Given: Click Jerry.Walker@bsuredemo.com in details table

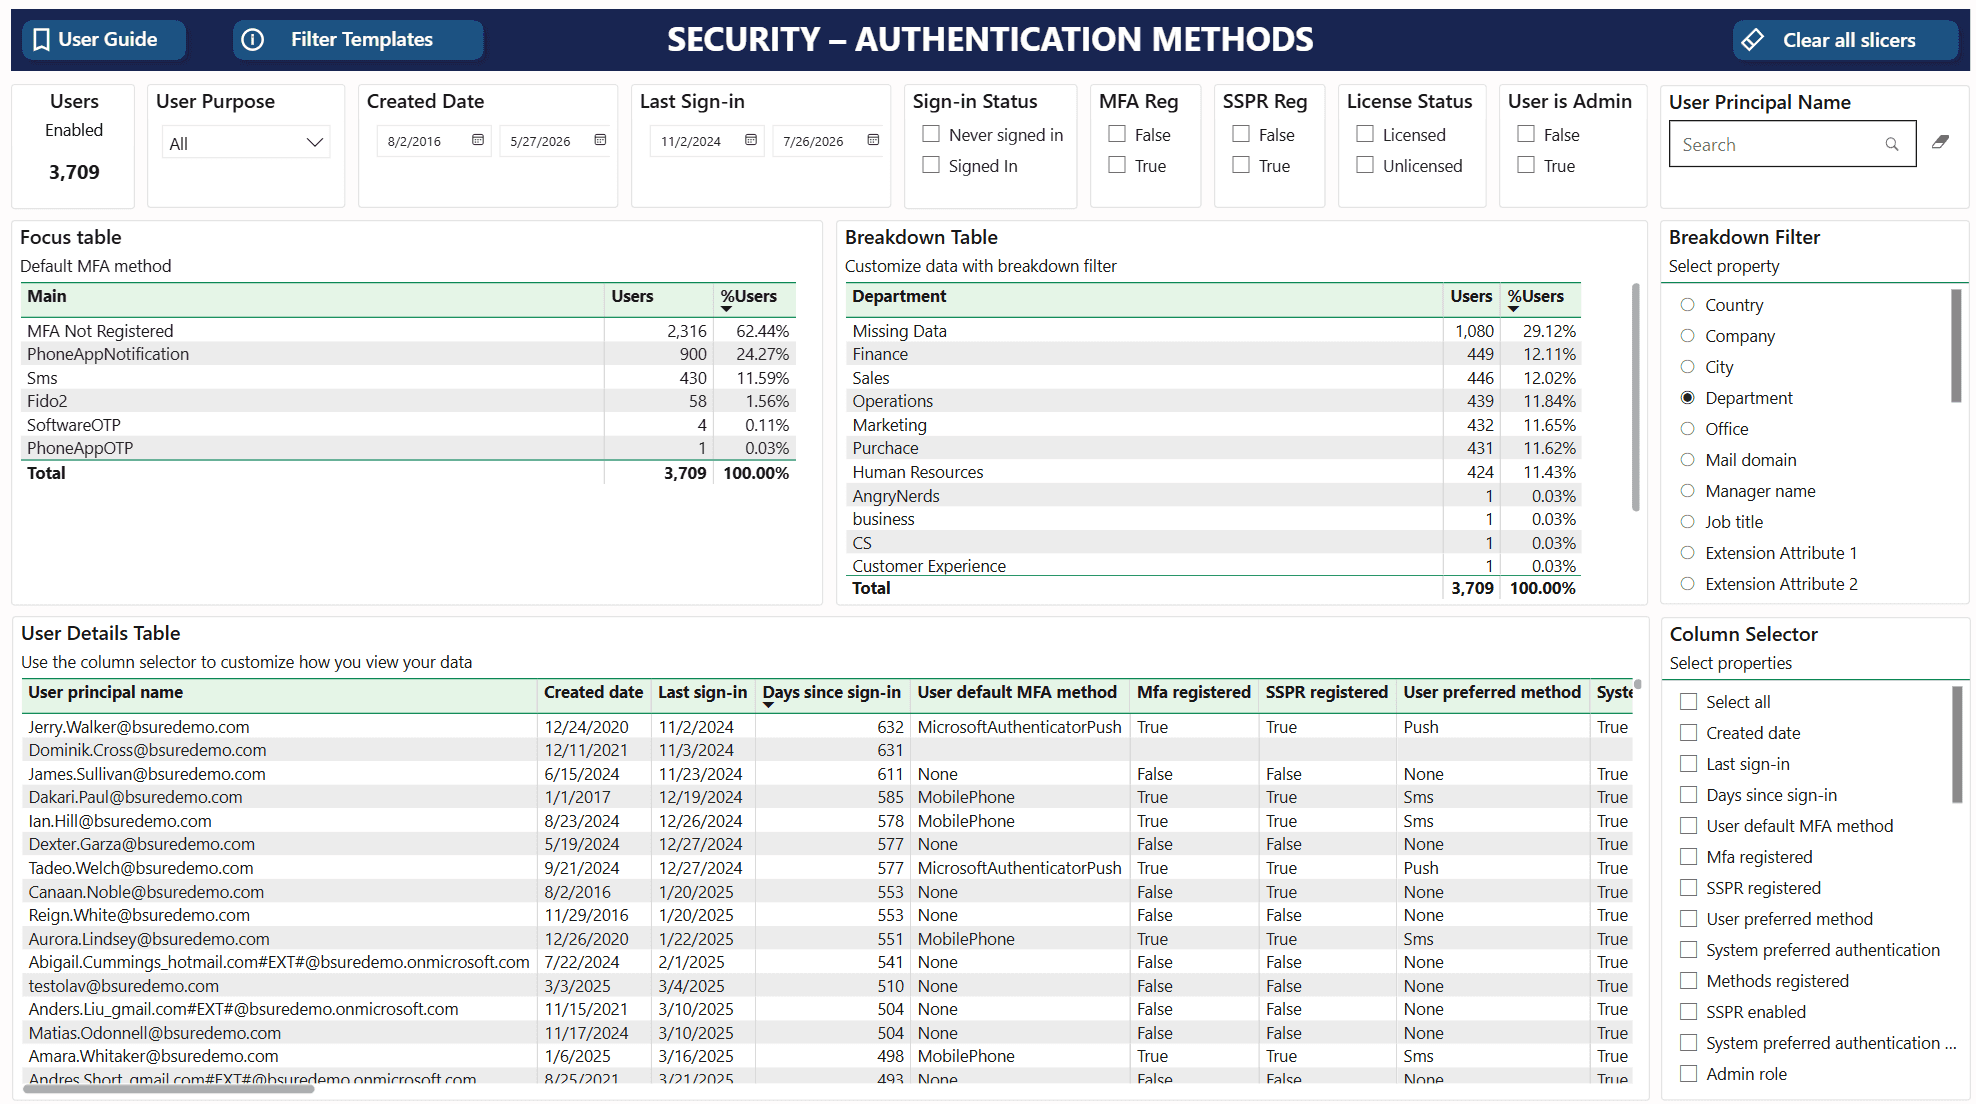Looking at the screenshot, I should (139, 727).
